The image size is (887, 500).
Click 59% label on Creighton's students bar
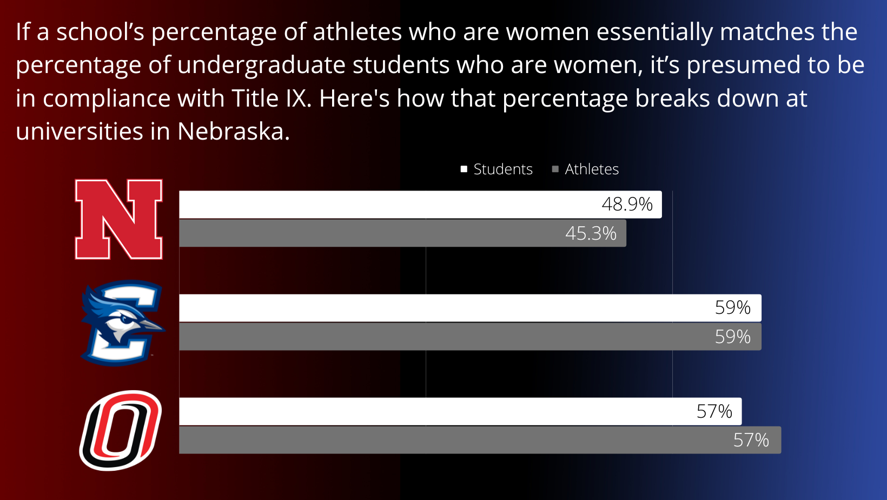point(732,308)
